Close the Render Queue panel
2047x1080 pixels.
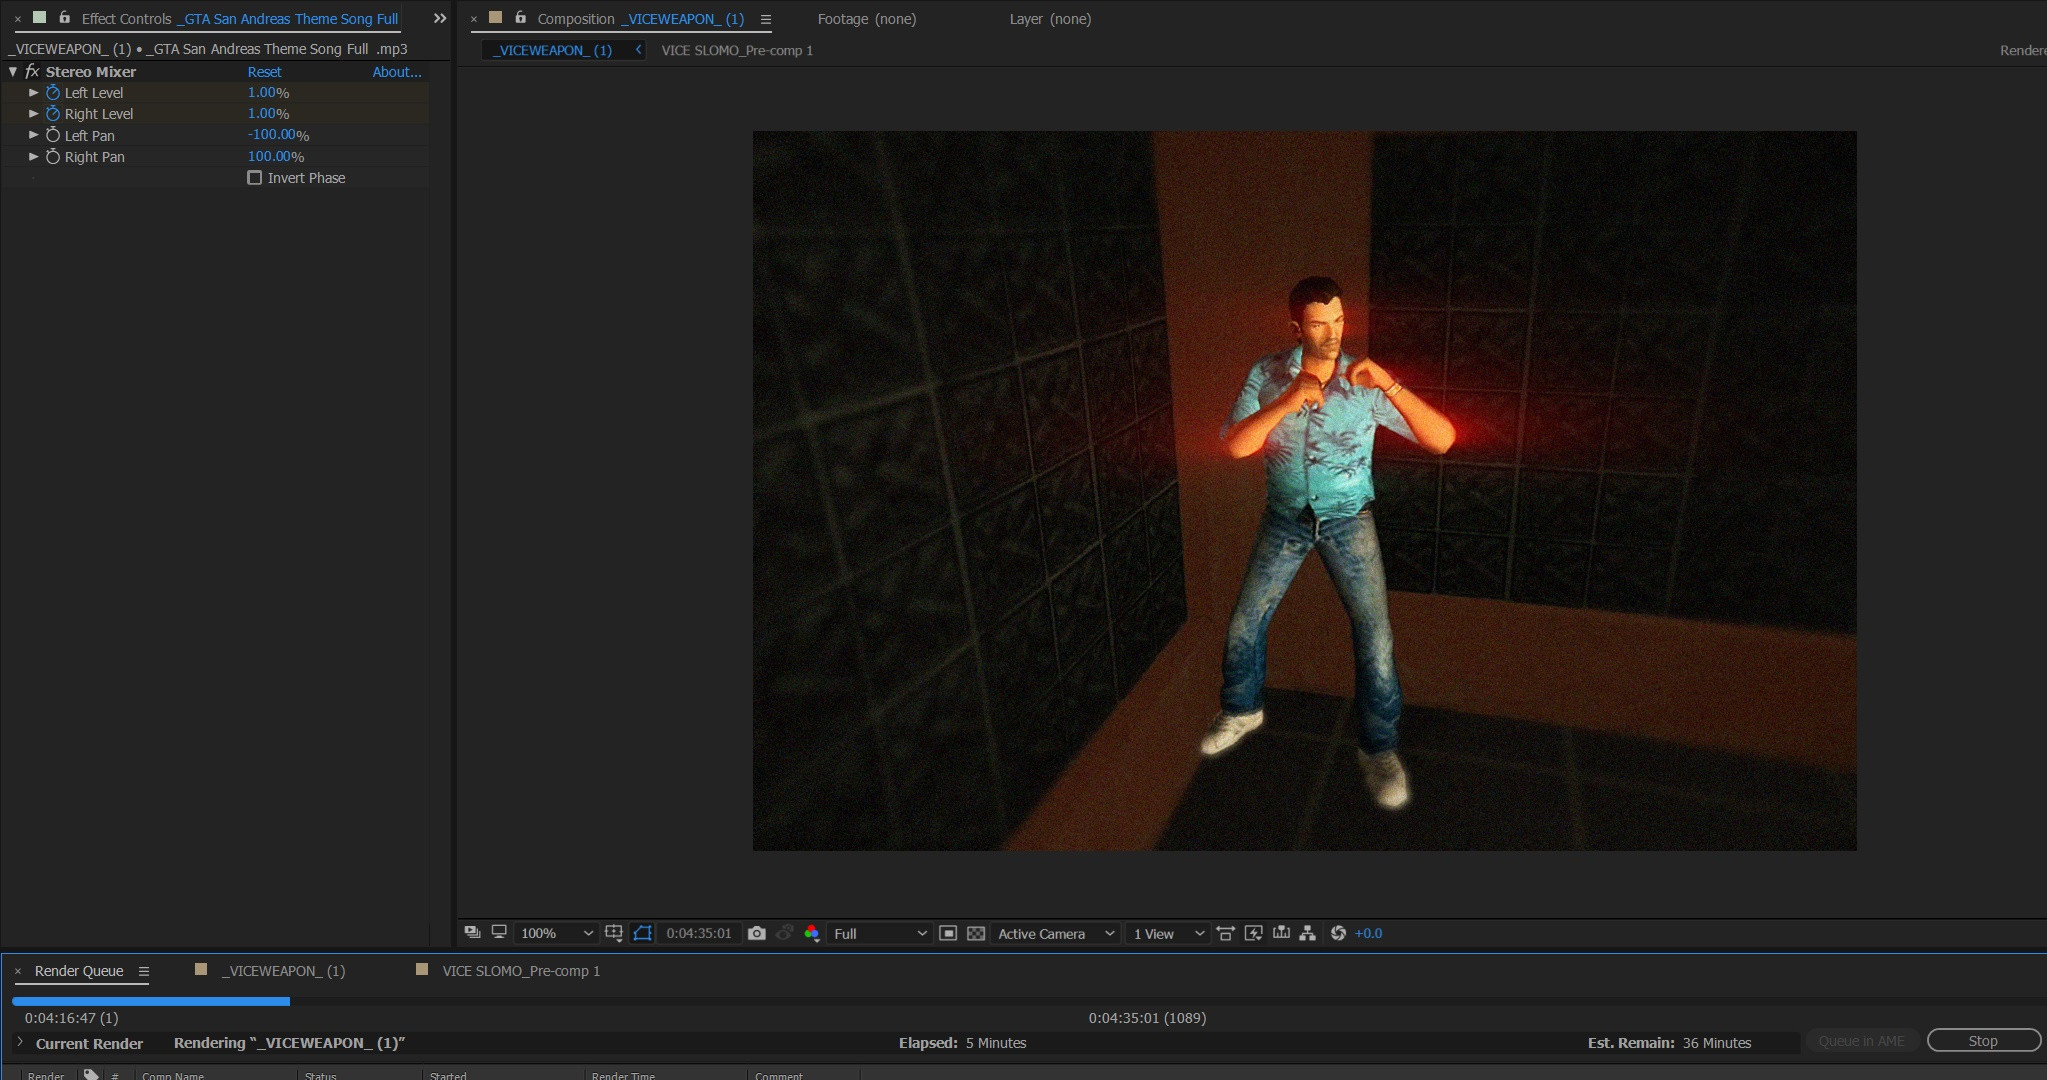17,971
